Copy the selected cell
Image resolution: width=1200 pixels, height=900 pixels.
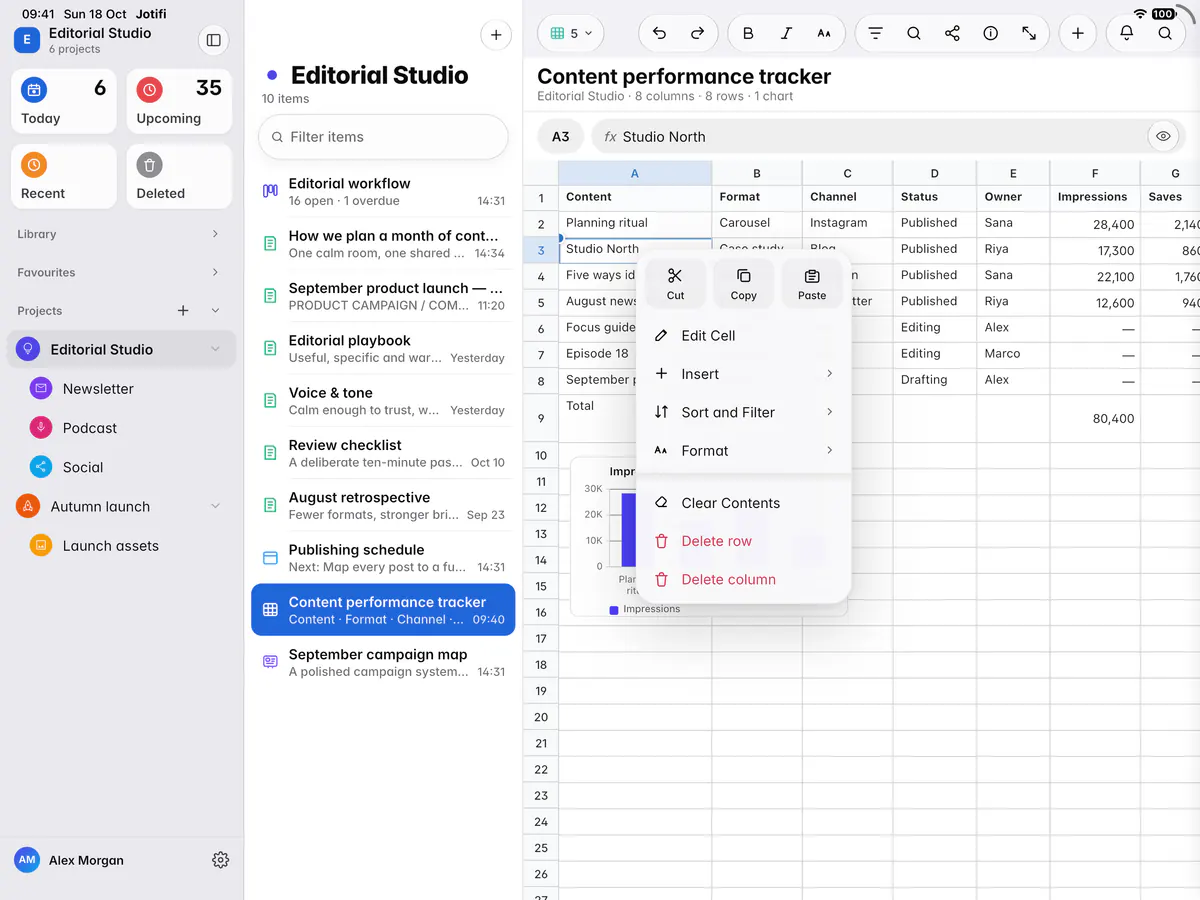[743, 283]
